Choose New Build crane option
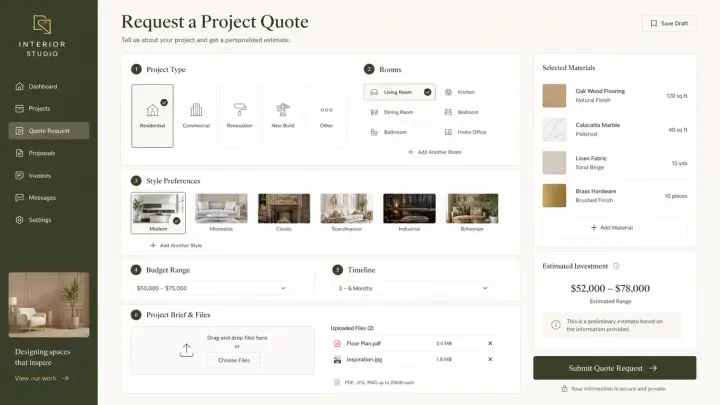Image resolution: width=720 pixels, height=405 pixels. point(283,116)
